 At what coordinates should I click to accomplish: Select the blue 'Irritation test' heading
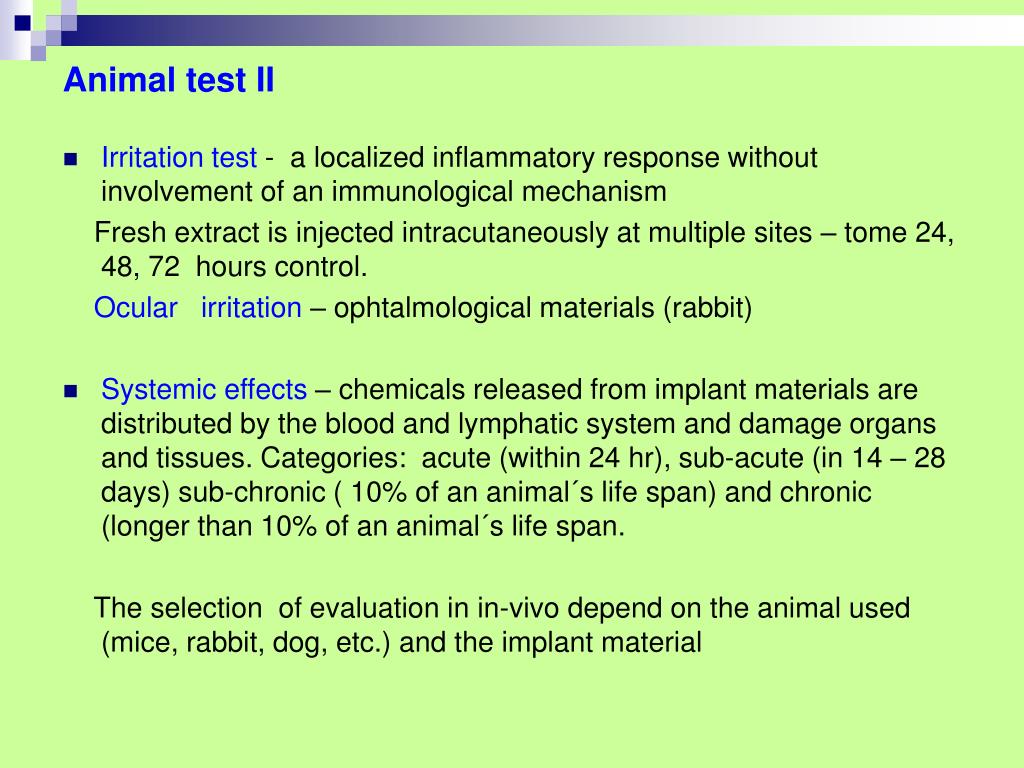(179, 158)
